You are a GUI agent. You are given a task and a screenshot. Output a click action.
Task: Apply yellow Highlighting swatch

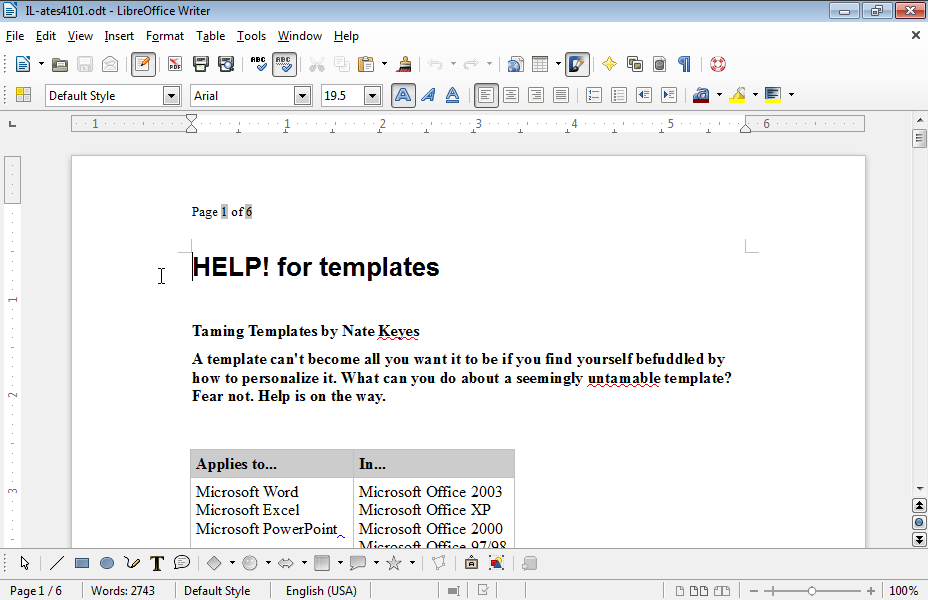point(737,95)
